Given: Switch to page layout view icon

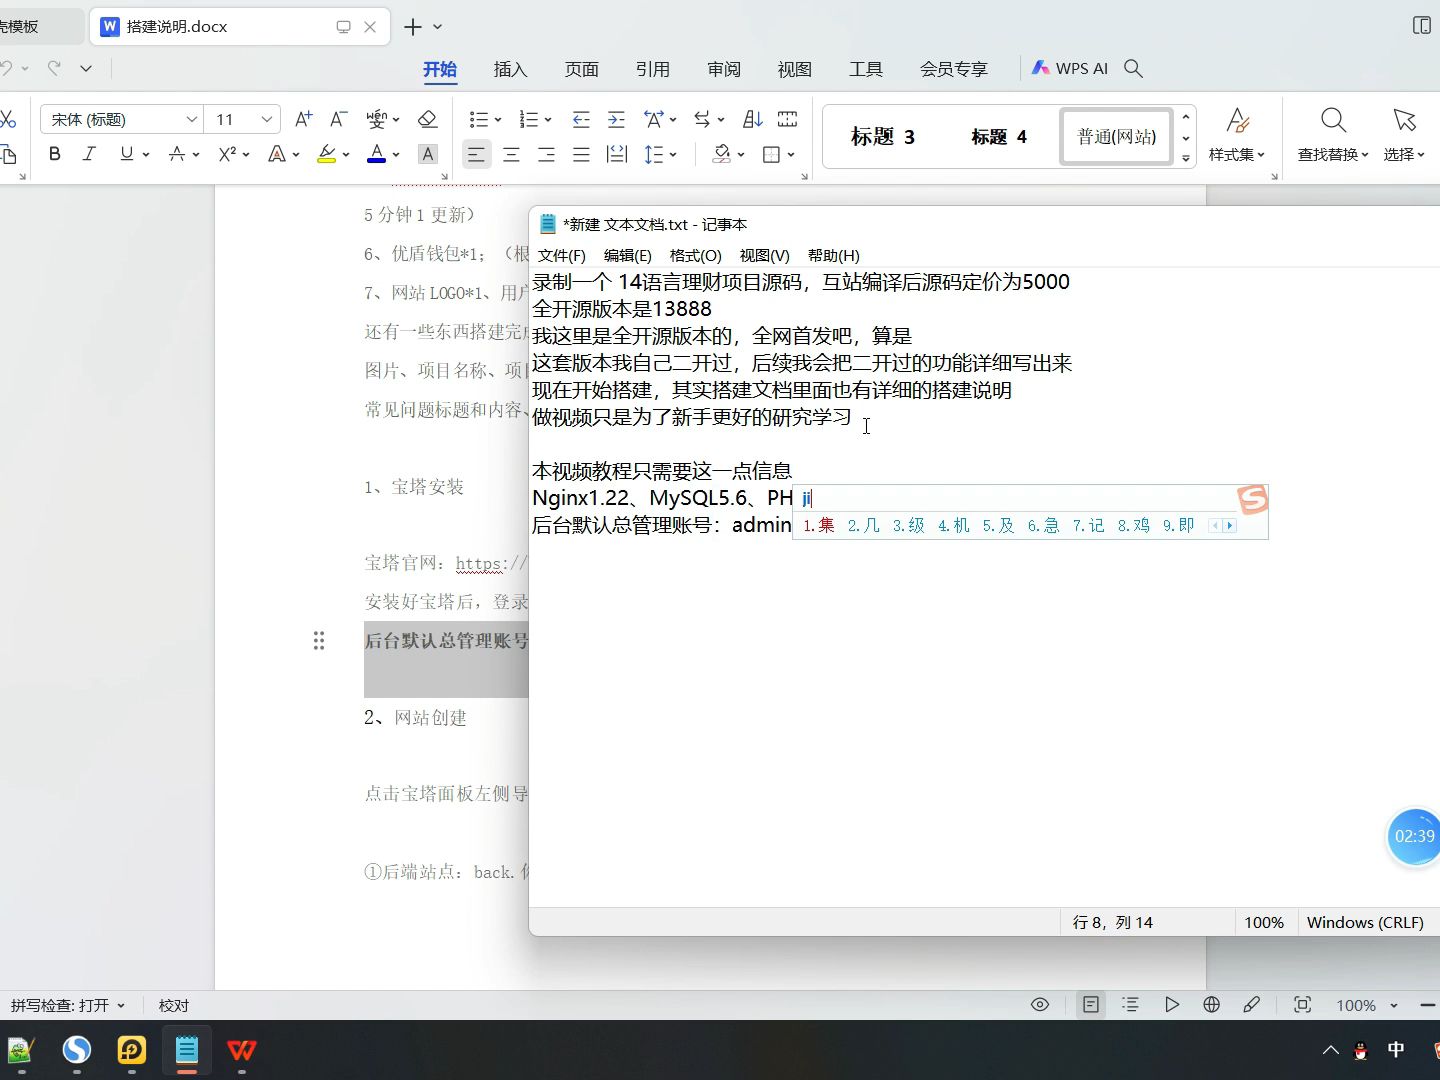Looking at the screenshot, I should (x=1090, y=1005).
